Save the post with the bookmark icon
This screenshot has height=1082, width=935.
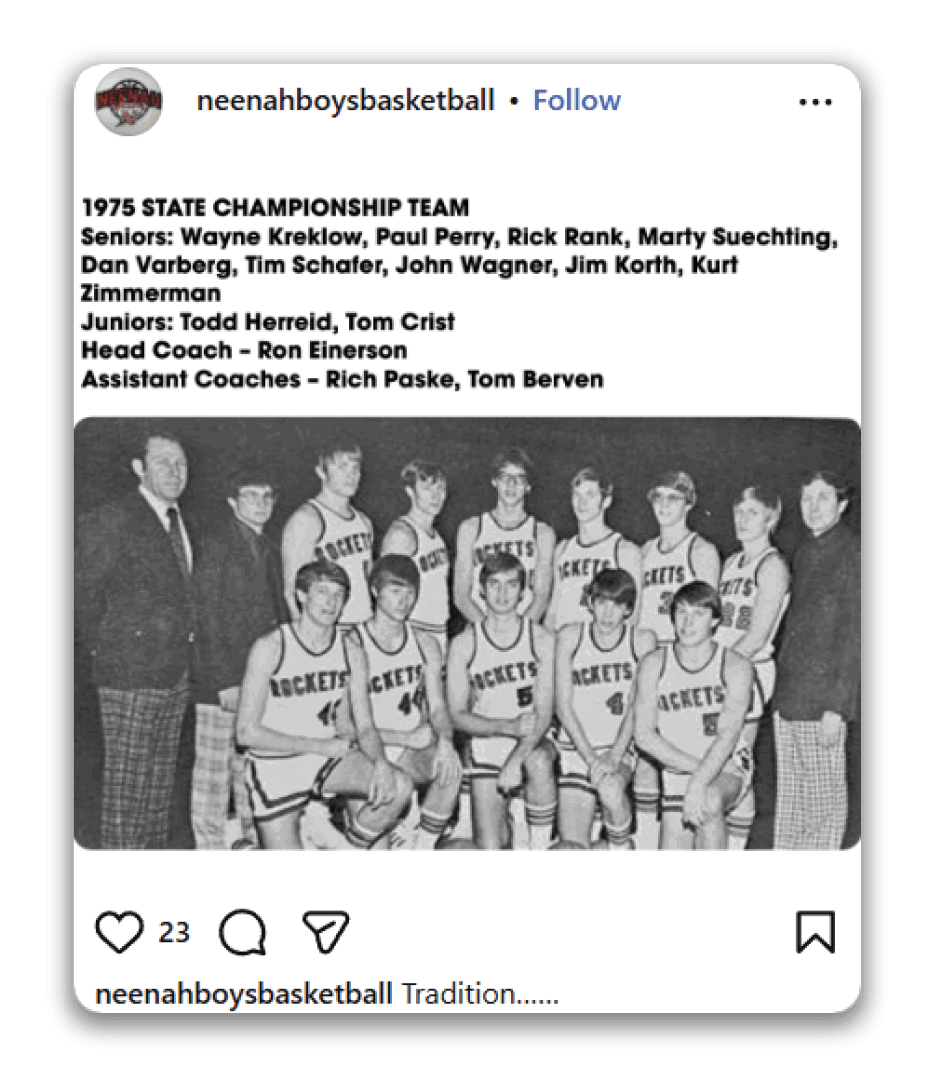[816, 932]
